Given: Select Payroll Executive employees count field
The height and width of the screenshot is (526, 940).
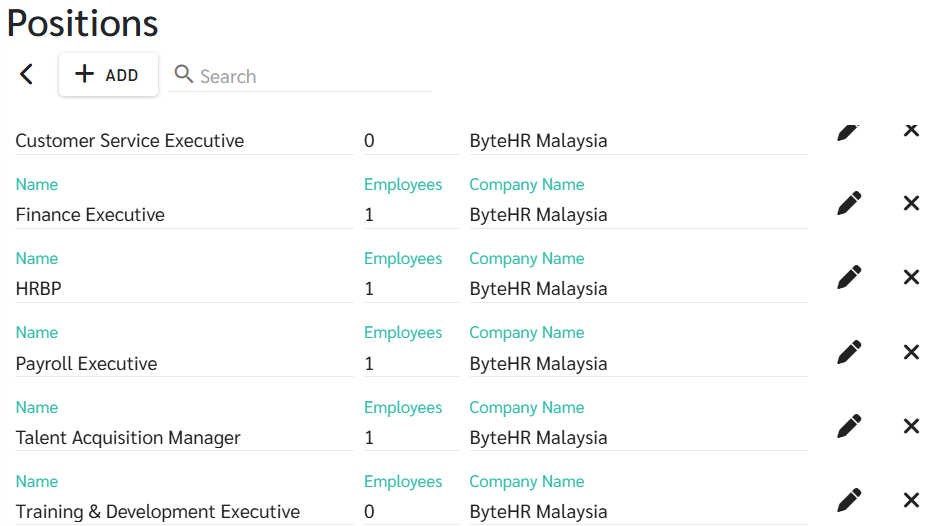Looking at the screenshot, I should (x=411, y=363).
